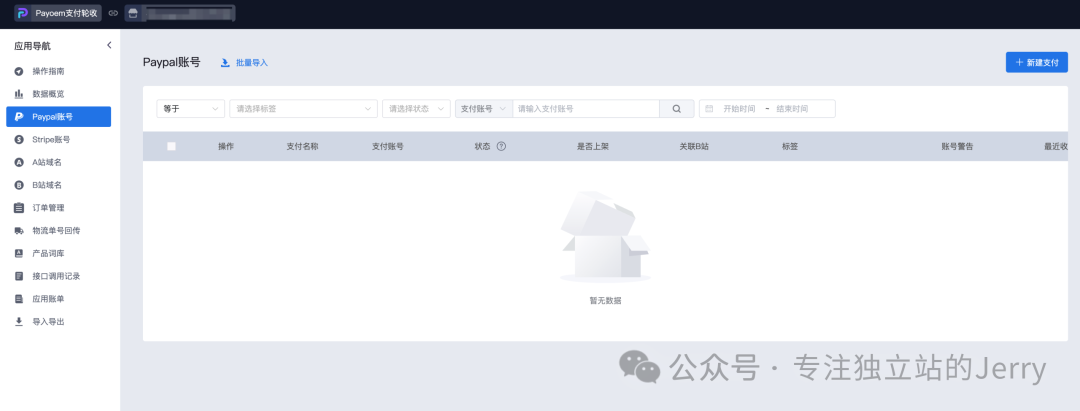Click the 接口调用记录 document icon
The width and height of the screenshot is (1080, 411).
(x=19, y=275)
